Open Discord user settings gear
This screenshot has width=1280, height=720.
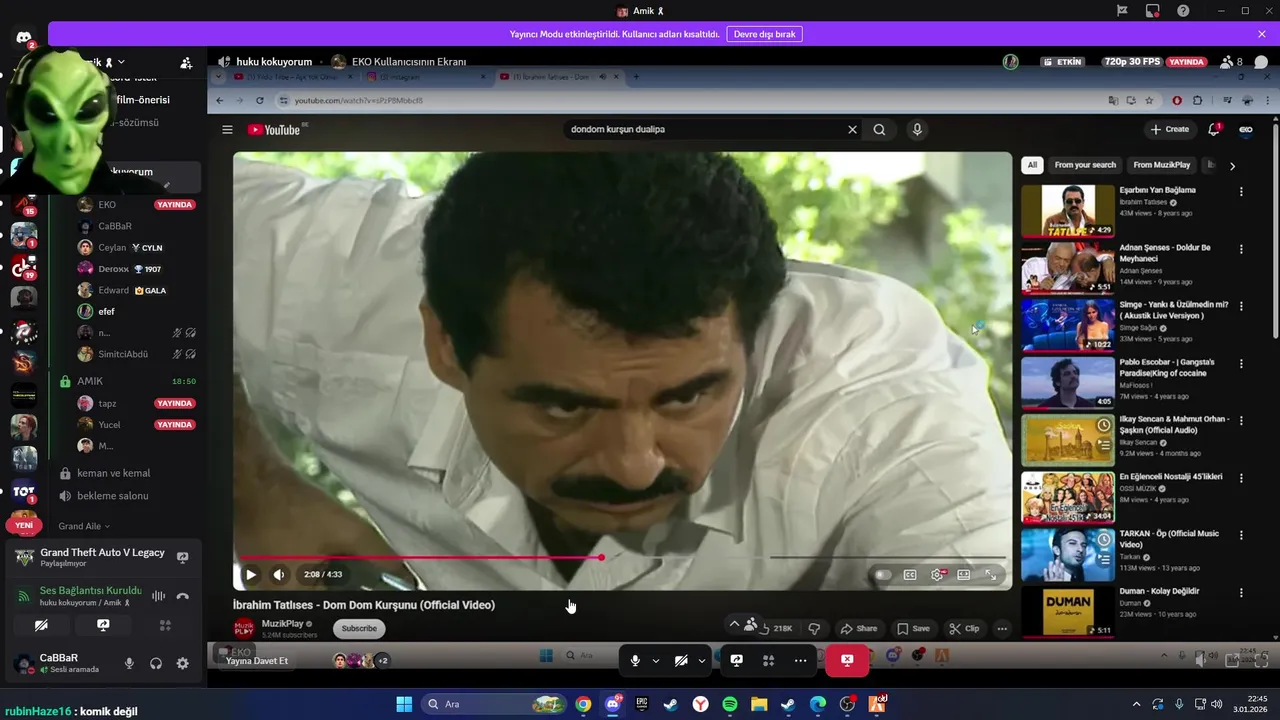(x=182, y=663)
